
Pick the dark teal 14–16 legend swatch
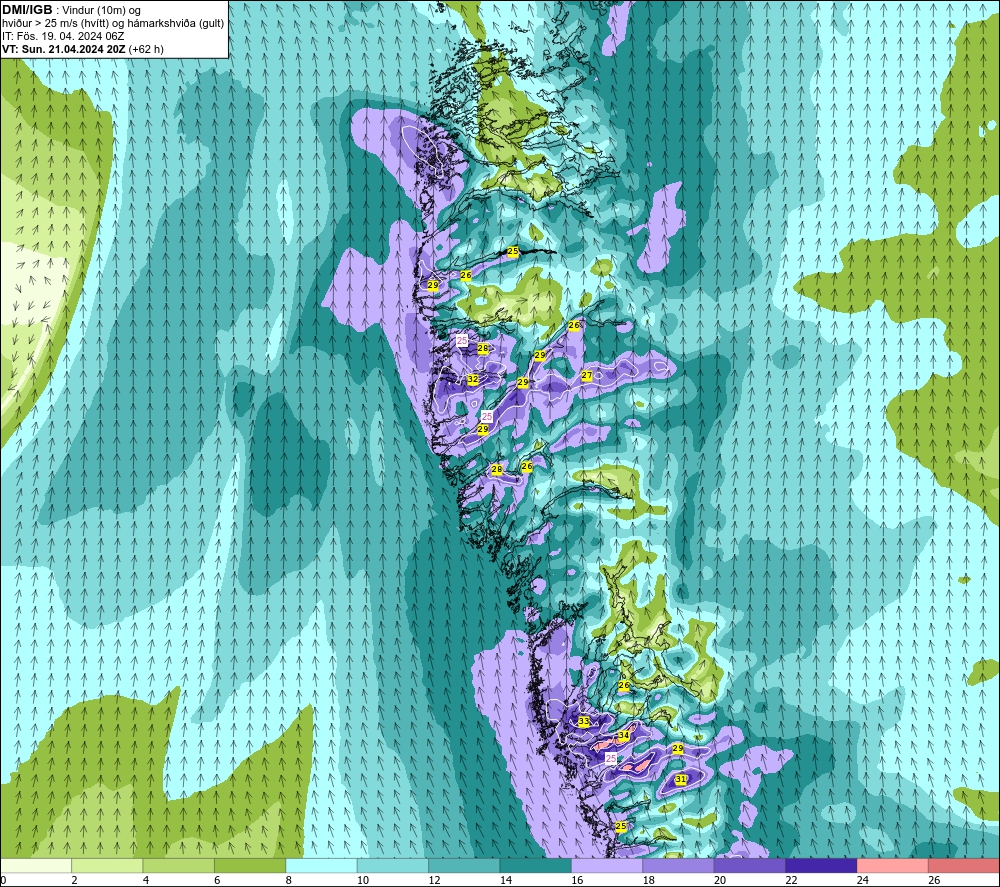pos(536,866)
